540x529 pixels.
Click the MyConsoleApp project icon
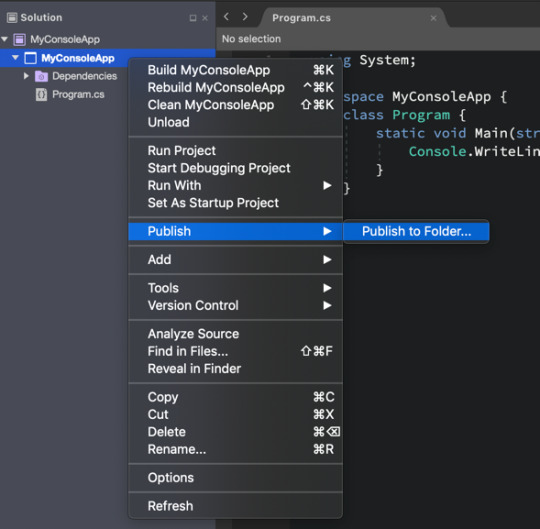[x=30, y=58]
